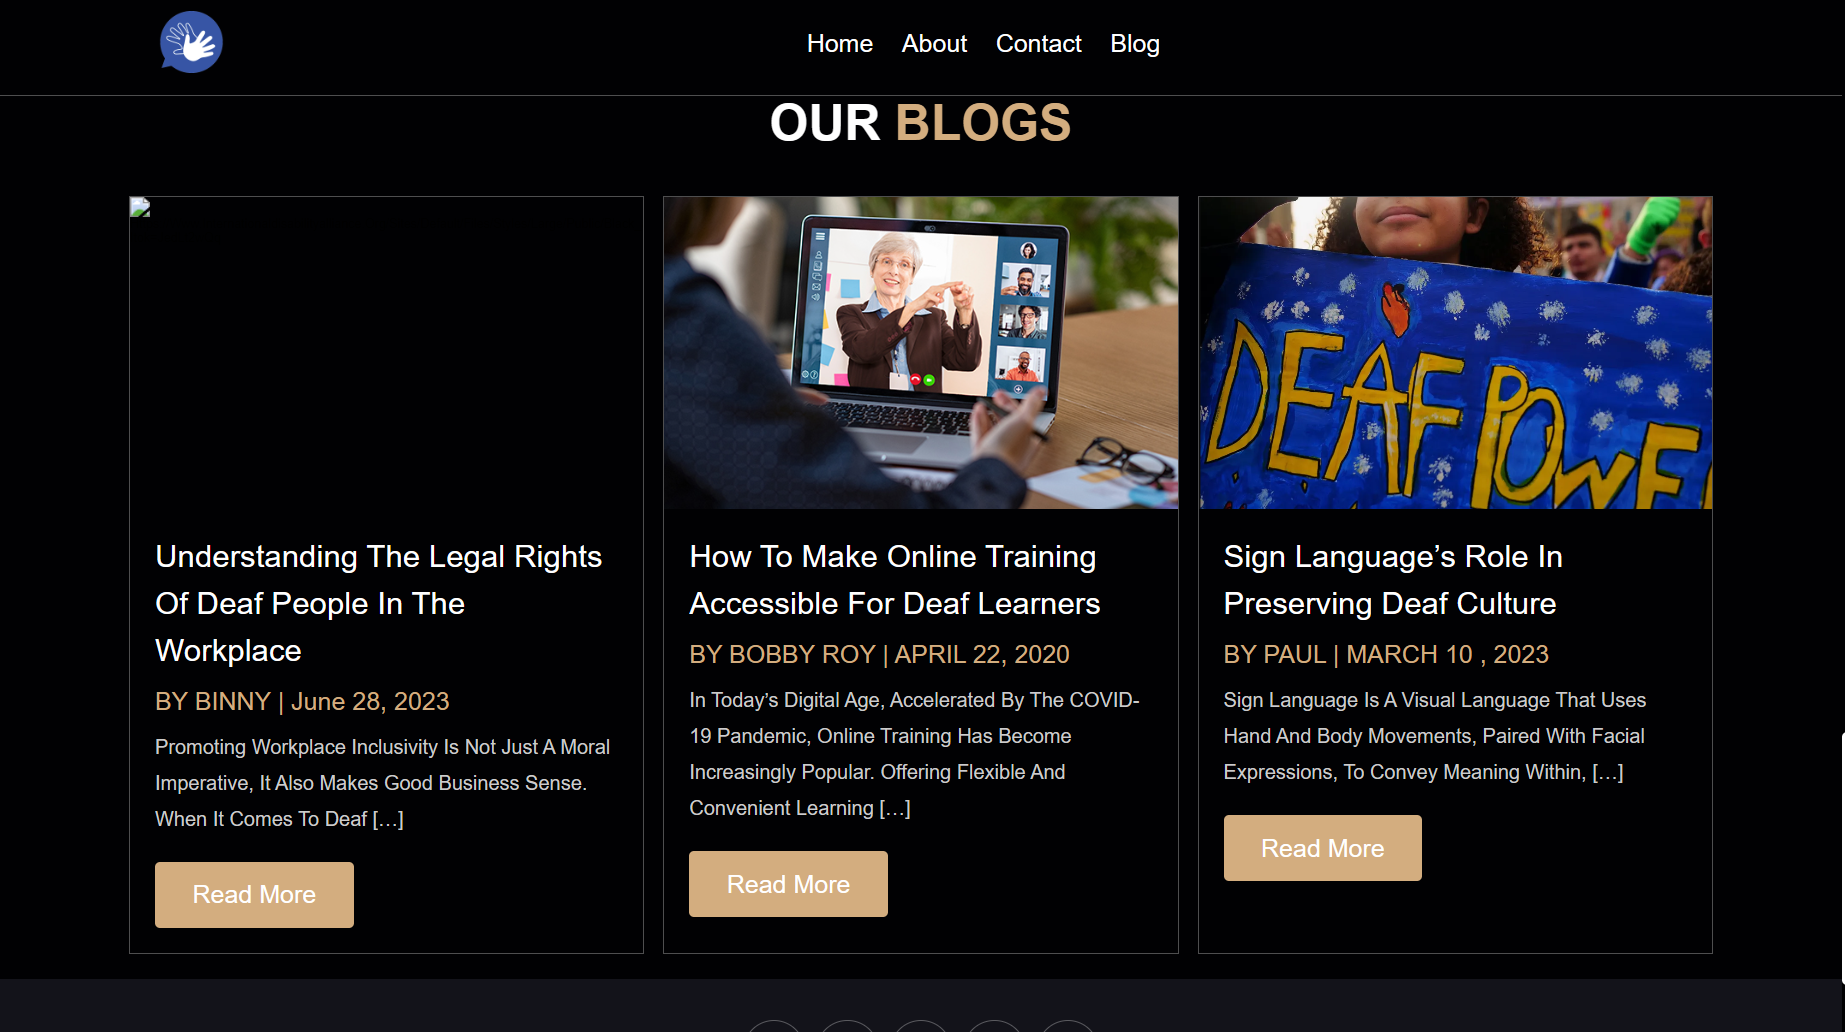Open Sign Language's Role title link
The image size is (1845, 1032).
click(1392, 580)
